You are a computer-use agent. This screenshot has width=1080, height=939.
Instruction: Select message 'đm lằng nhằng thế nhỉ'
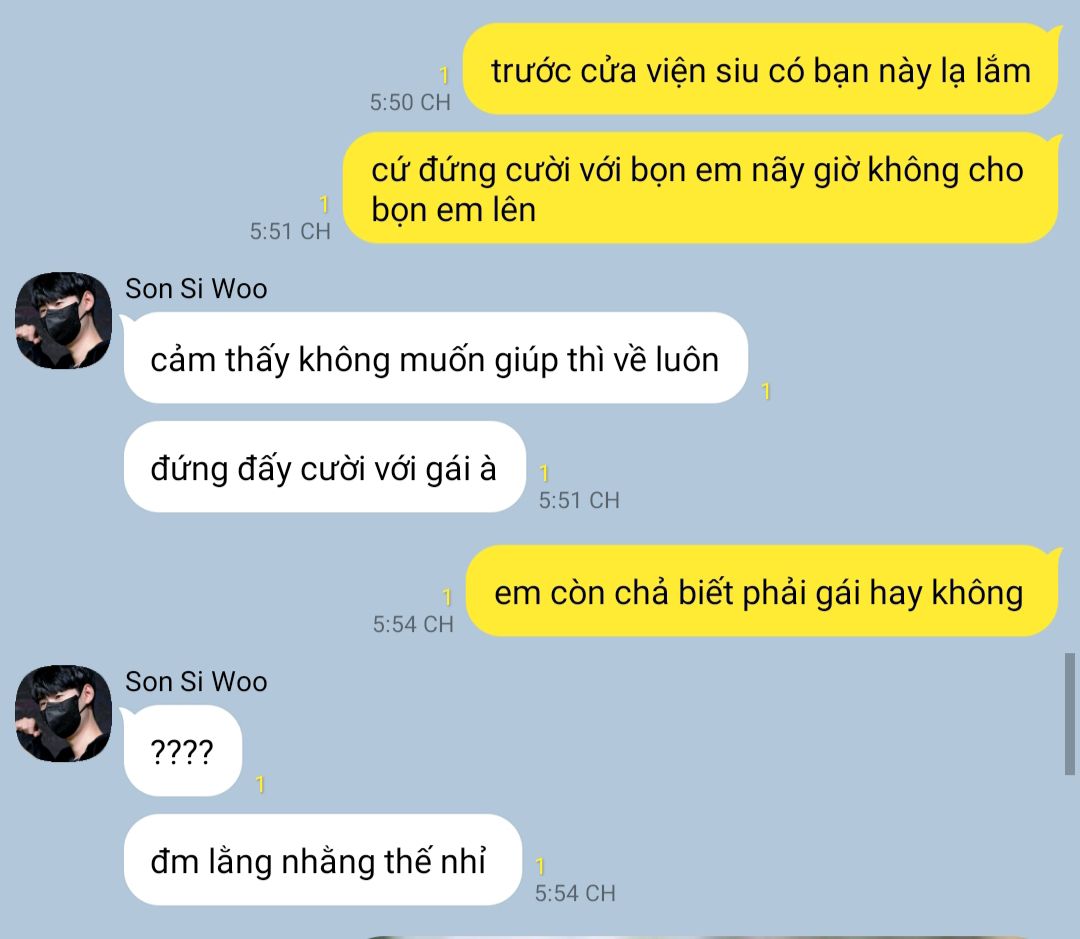322,860
